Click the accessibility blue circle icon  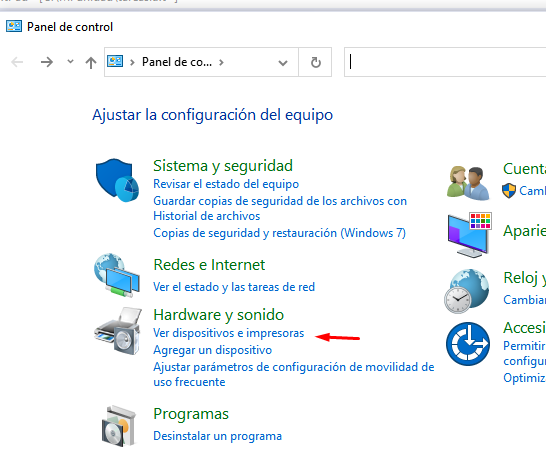468,344
